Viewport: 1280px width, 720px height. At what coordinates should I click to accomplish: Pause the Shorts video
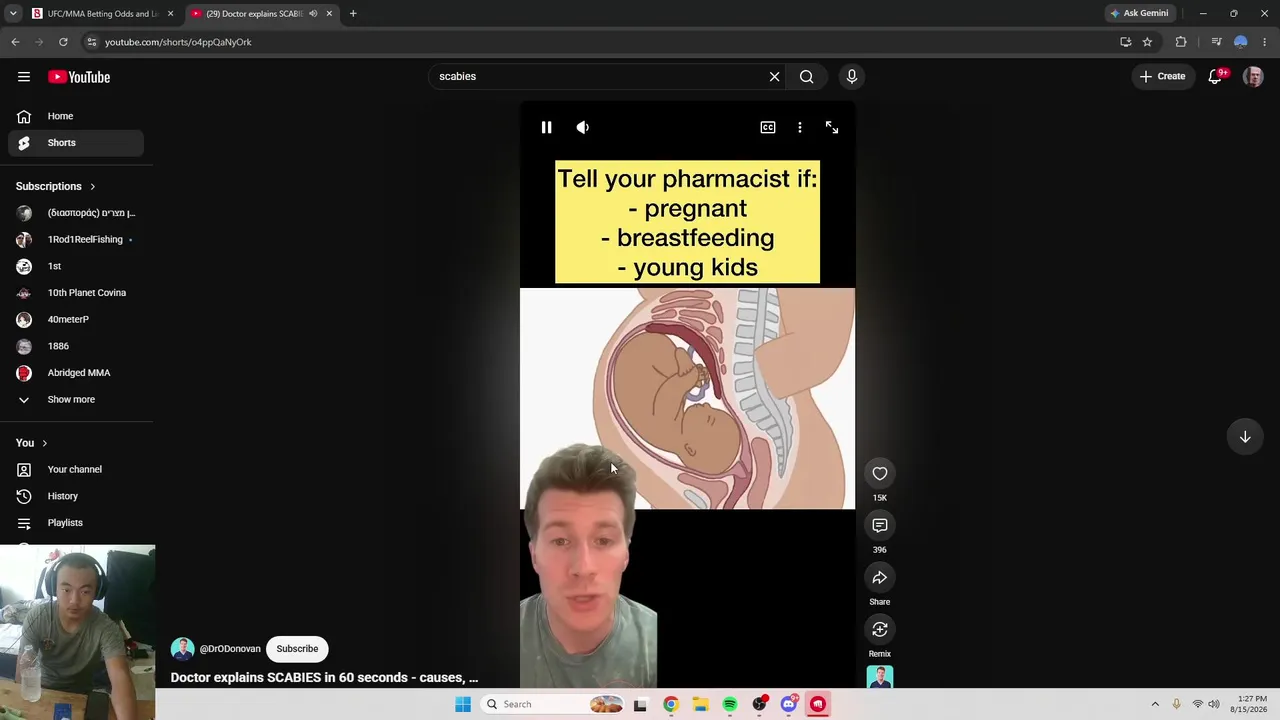[x=546, y=127]
